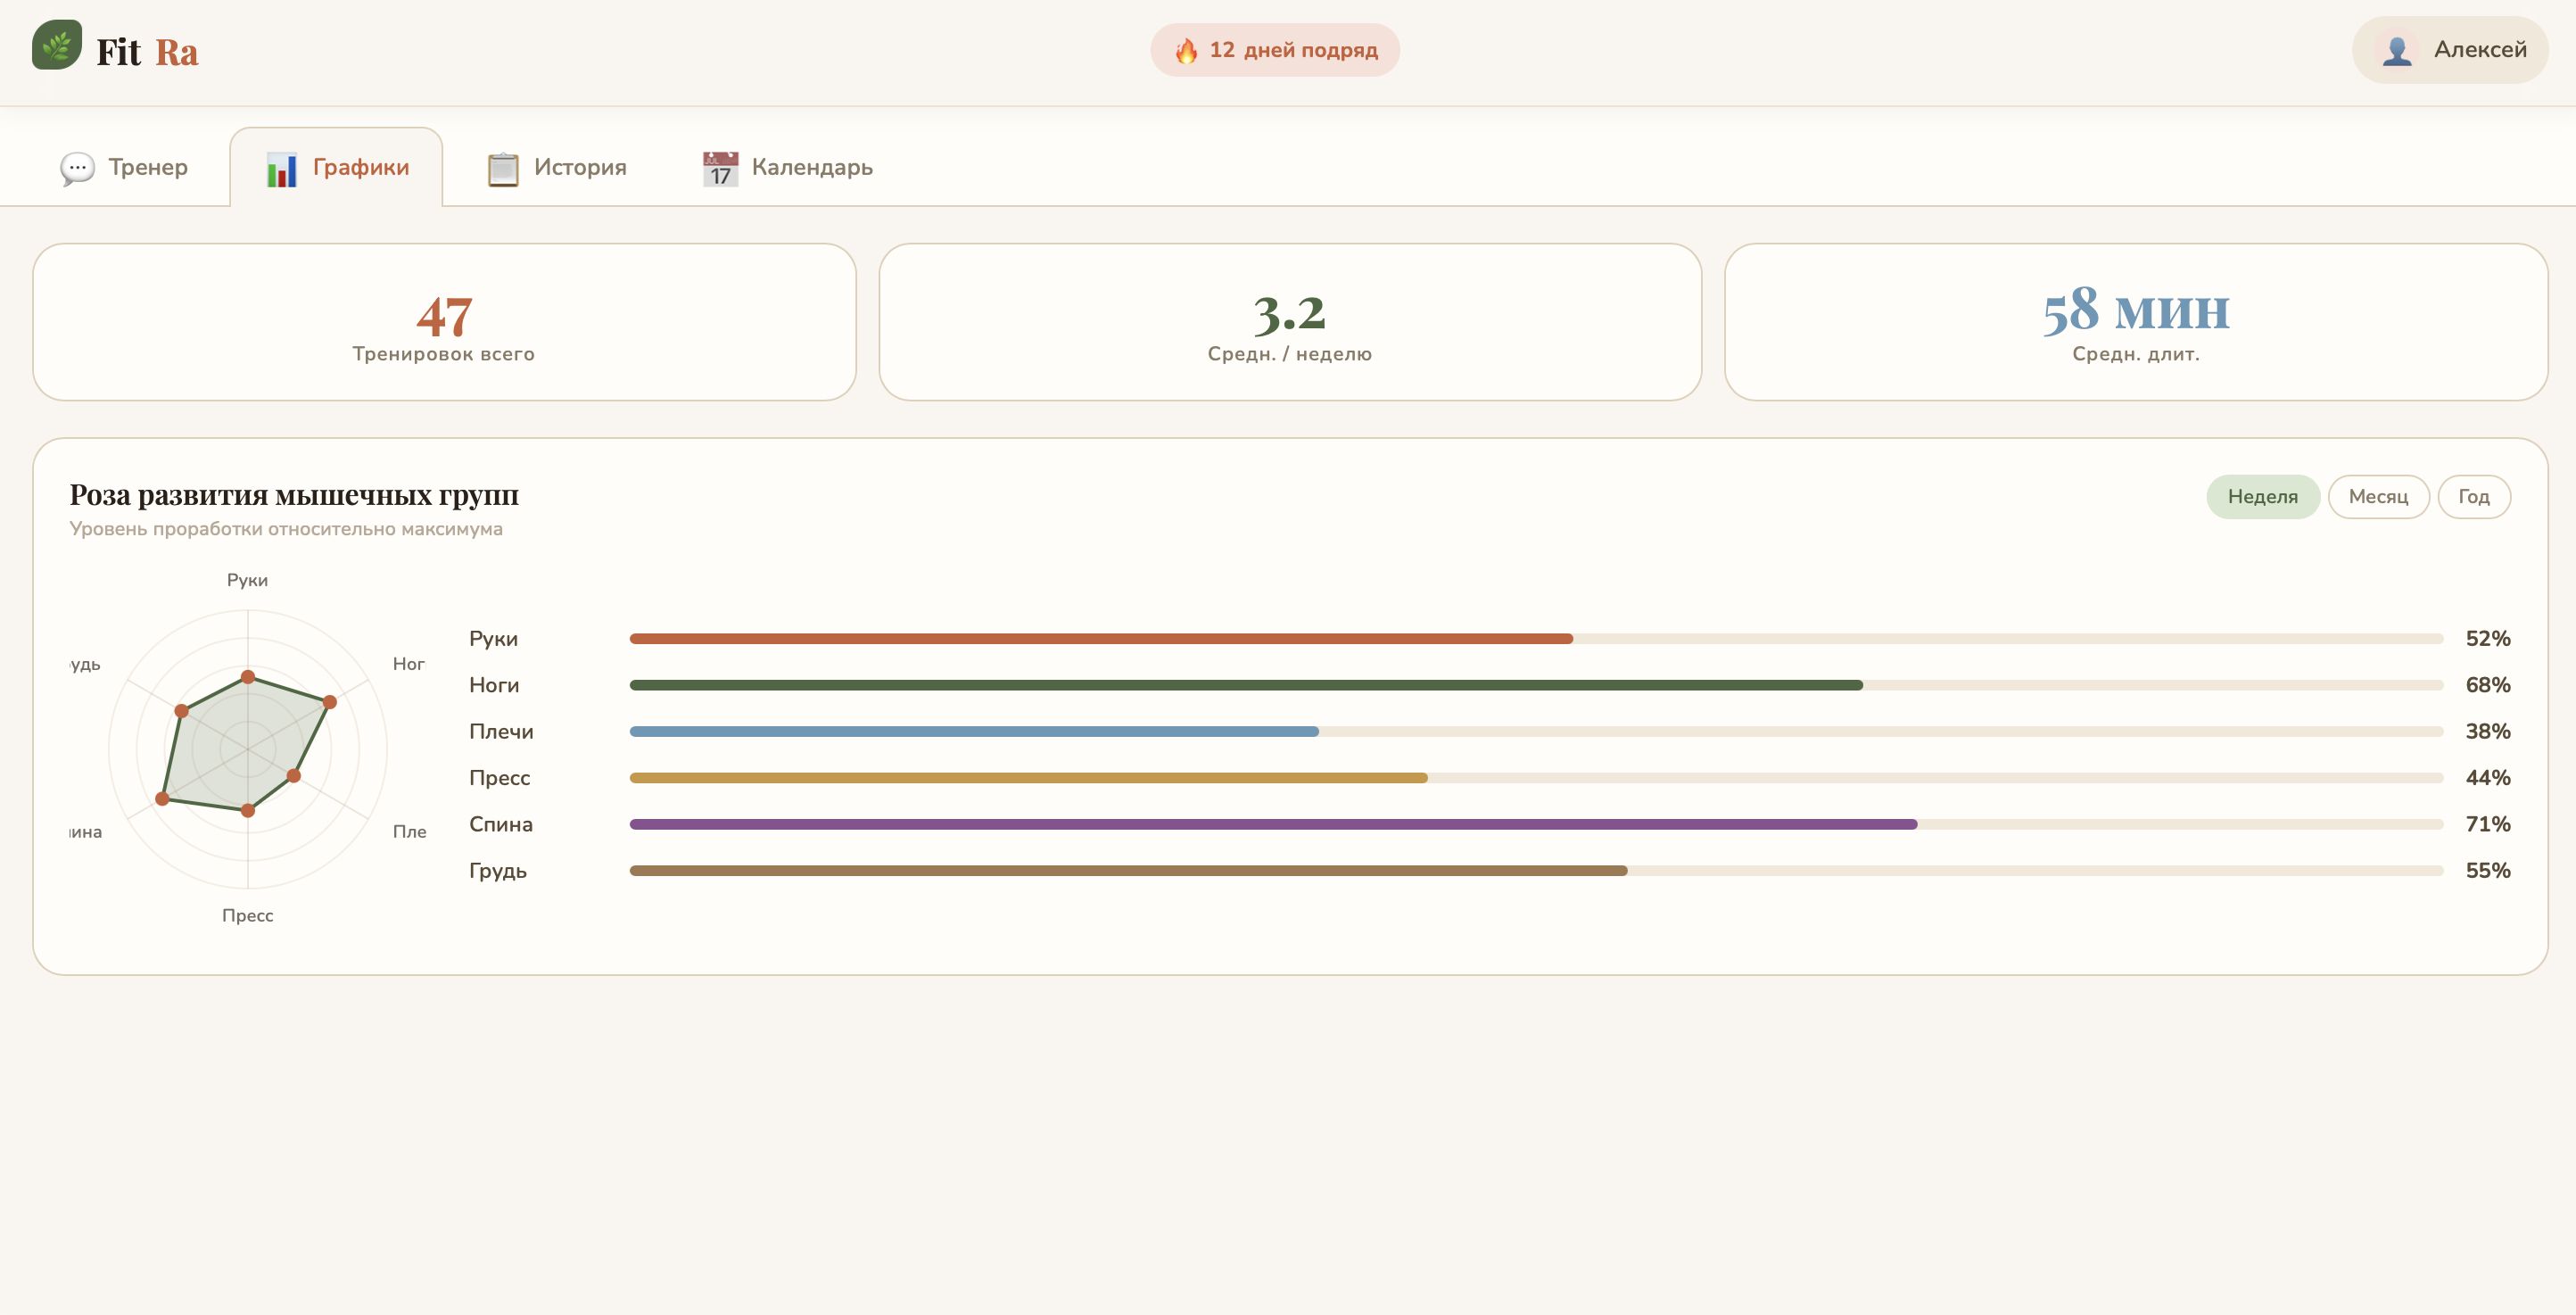Click the 12 дней подряд streak badge
The image size is (2576, 1315).
1275,50
